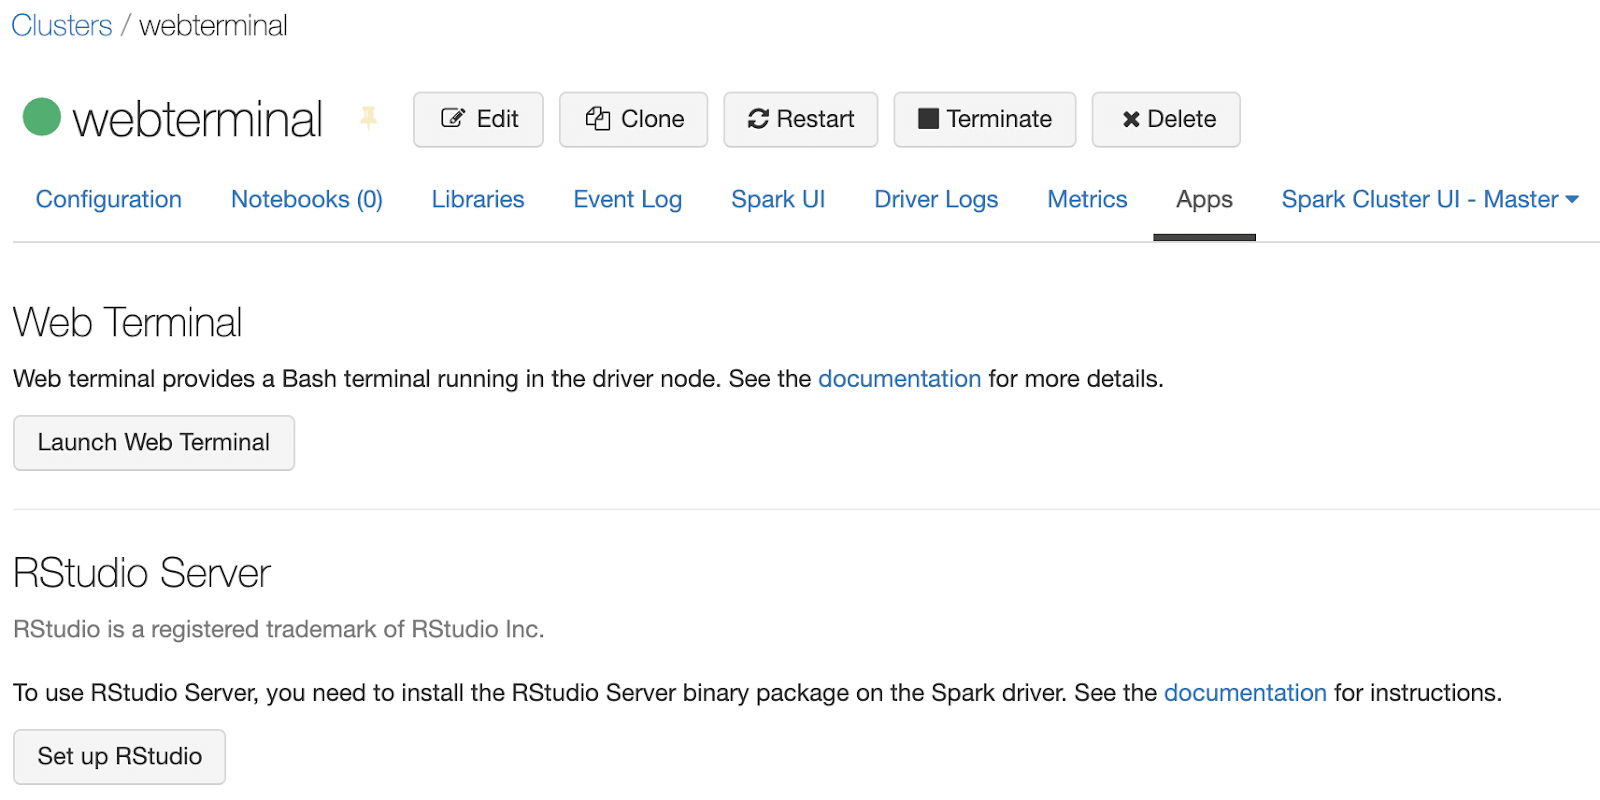
Task: Open the Web Terminal documentation link
Action: (x=899, y=379)
